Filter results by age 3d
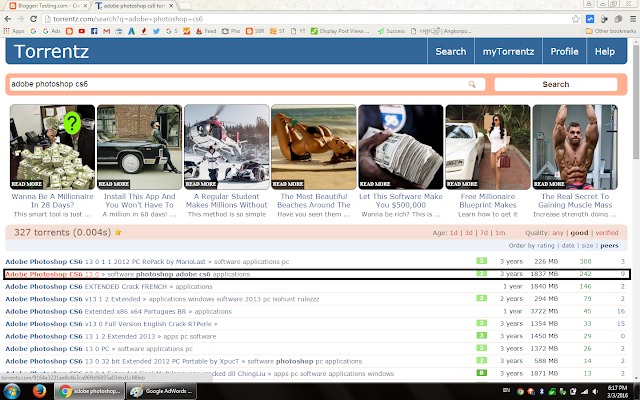Image resolution: width=640 pixels, height=400 pixels. [469, 233]
